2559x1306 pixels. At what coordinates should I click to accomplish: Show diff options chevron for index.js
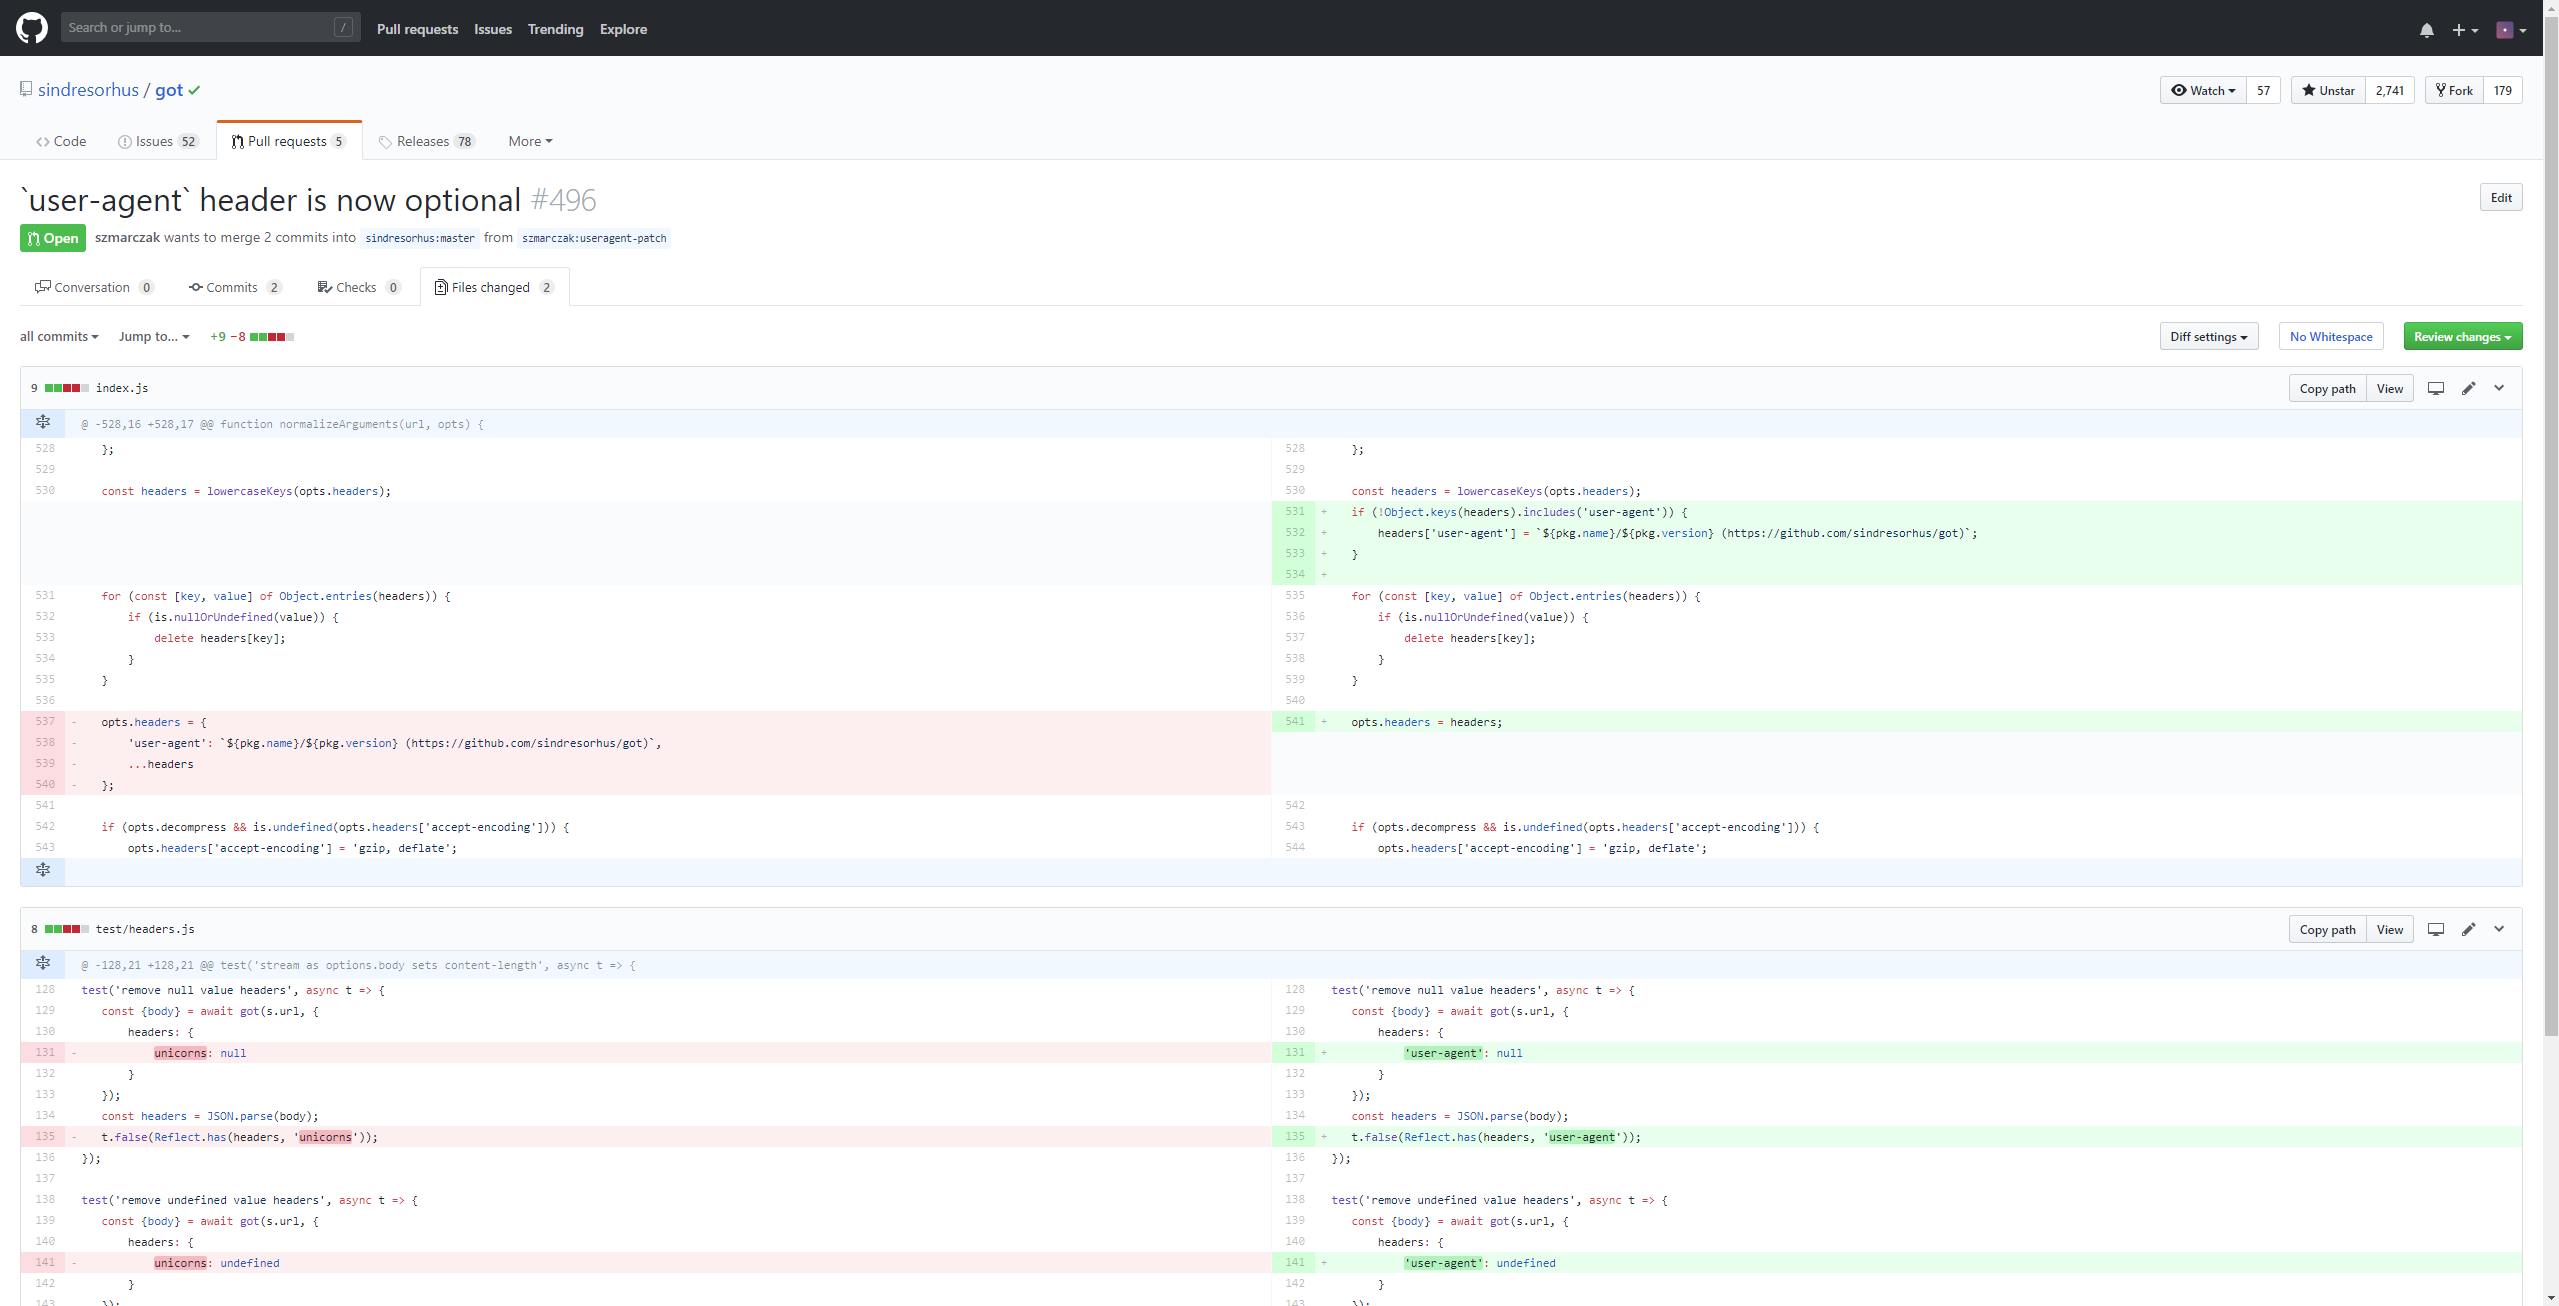pos(2498,388)
